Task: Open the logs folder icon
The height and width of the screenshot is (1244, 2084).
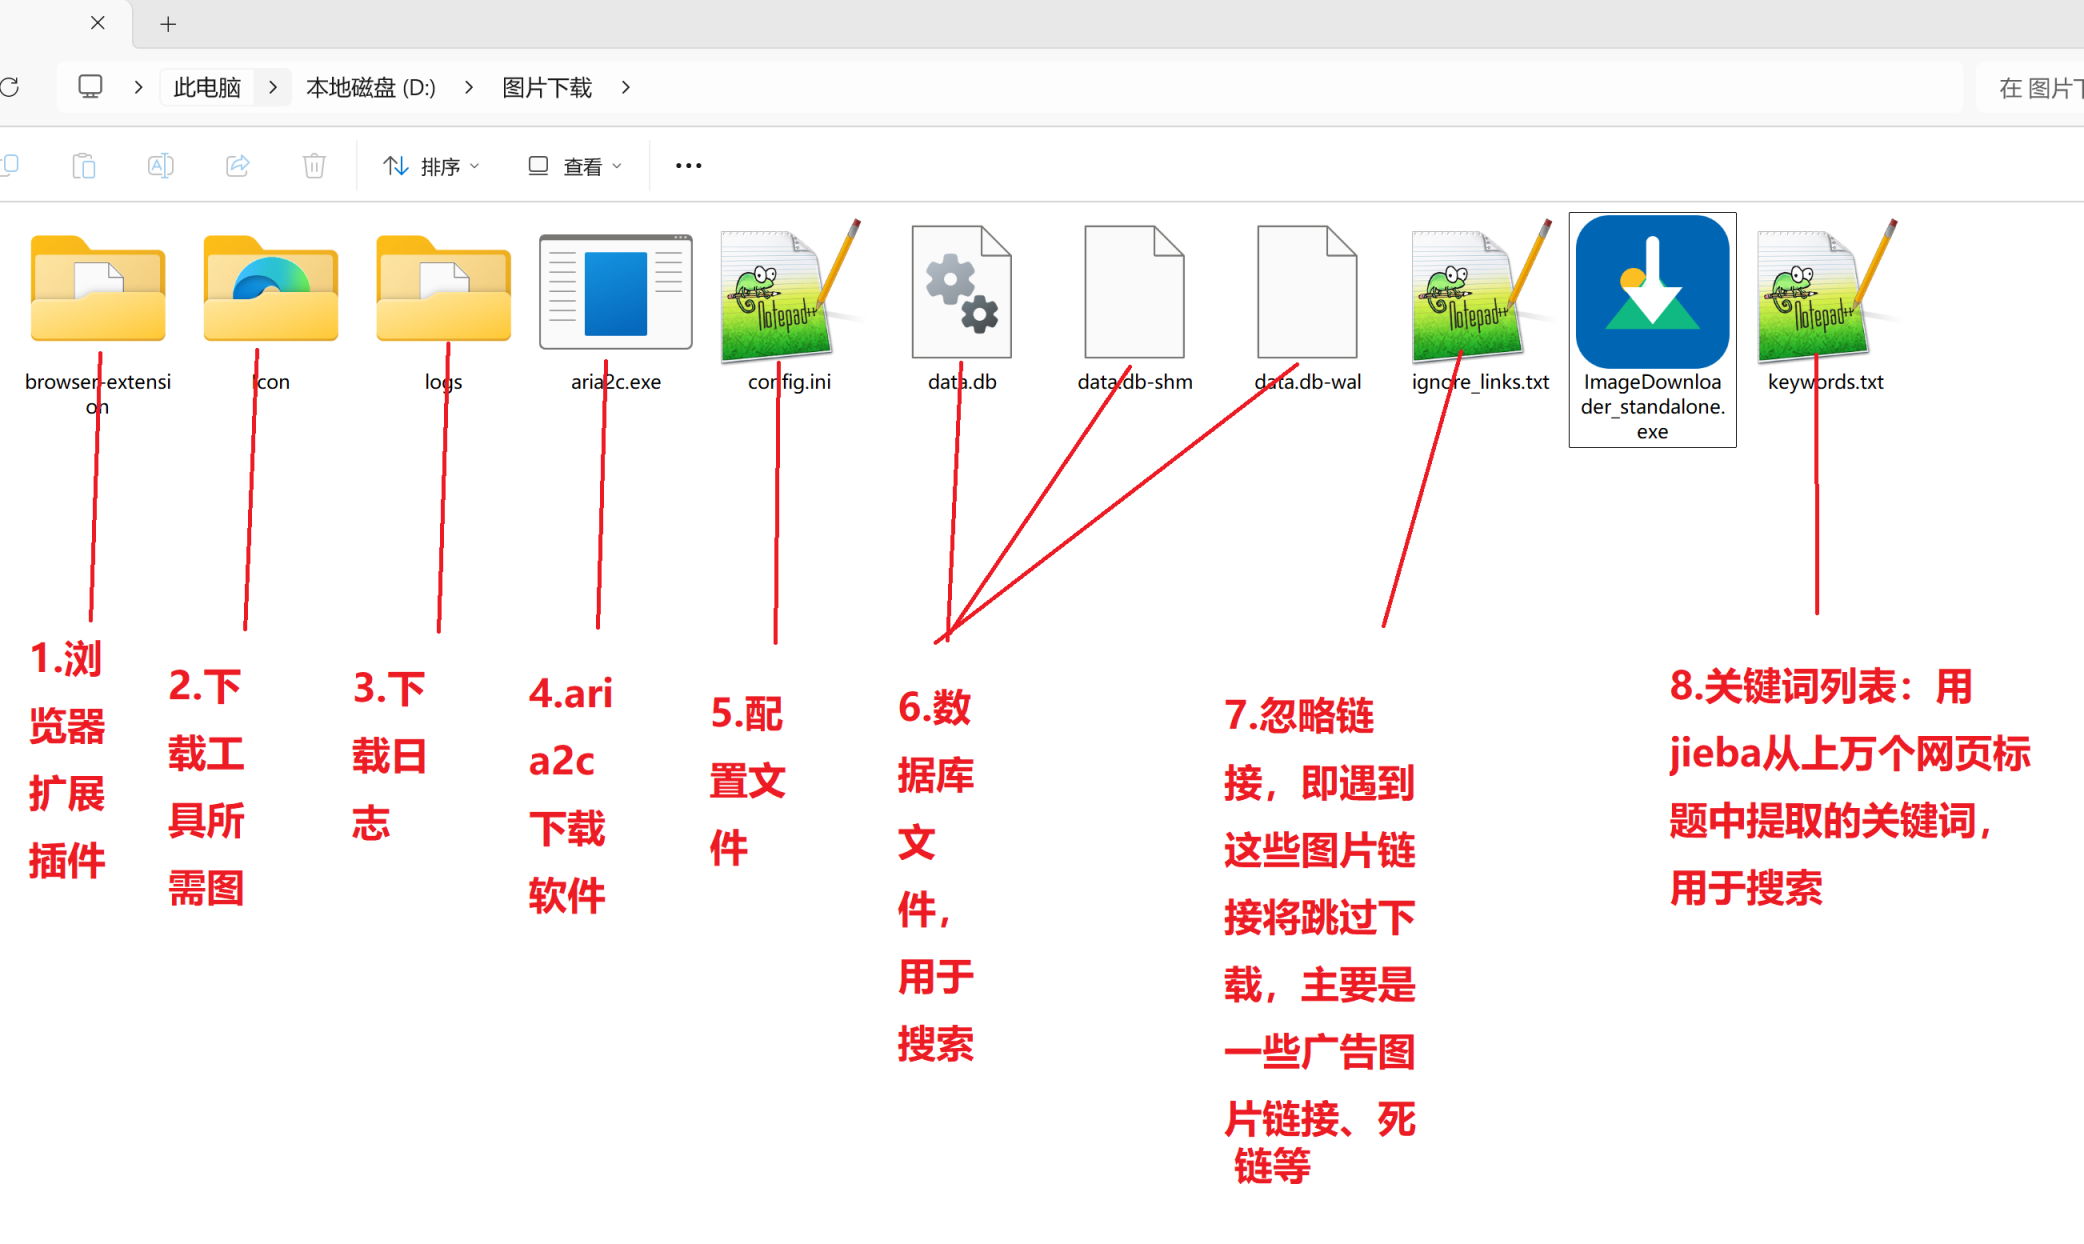Action: click(444, 288)
